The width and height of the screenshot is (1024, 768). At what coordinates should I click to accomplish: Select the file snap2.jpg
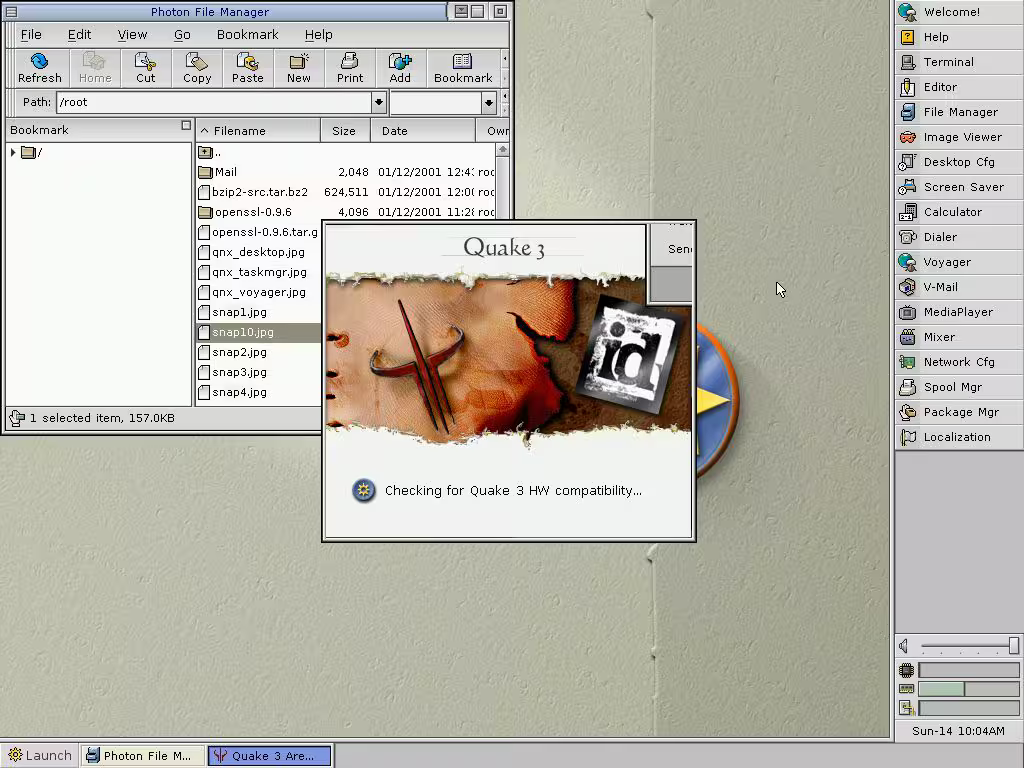239,352
